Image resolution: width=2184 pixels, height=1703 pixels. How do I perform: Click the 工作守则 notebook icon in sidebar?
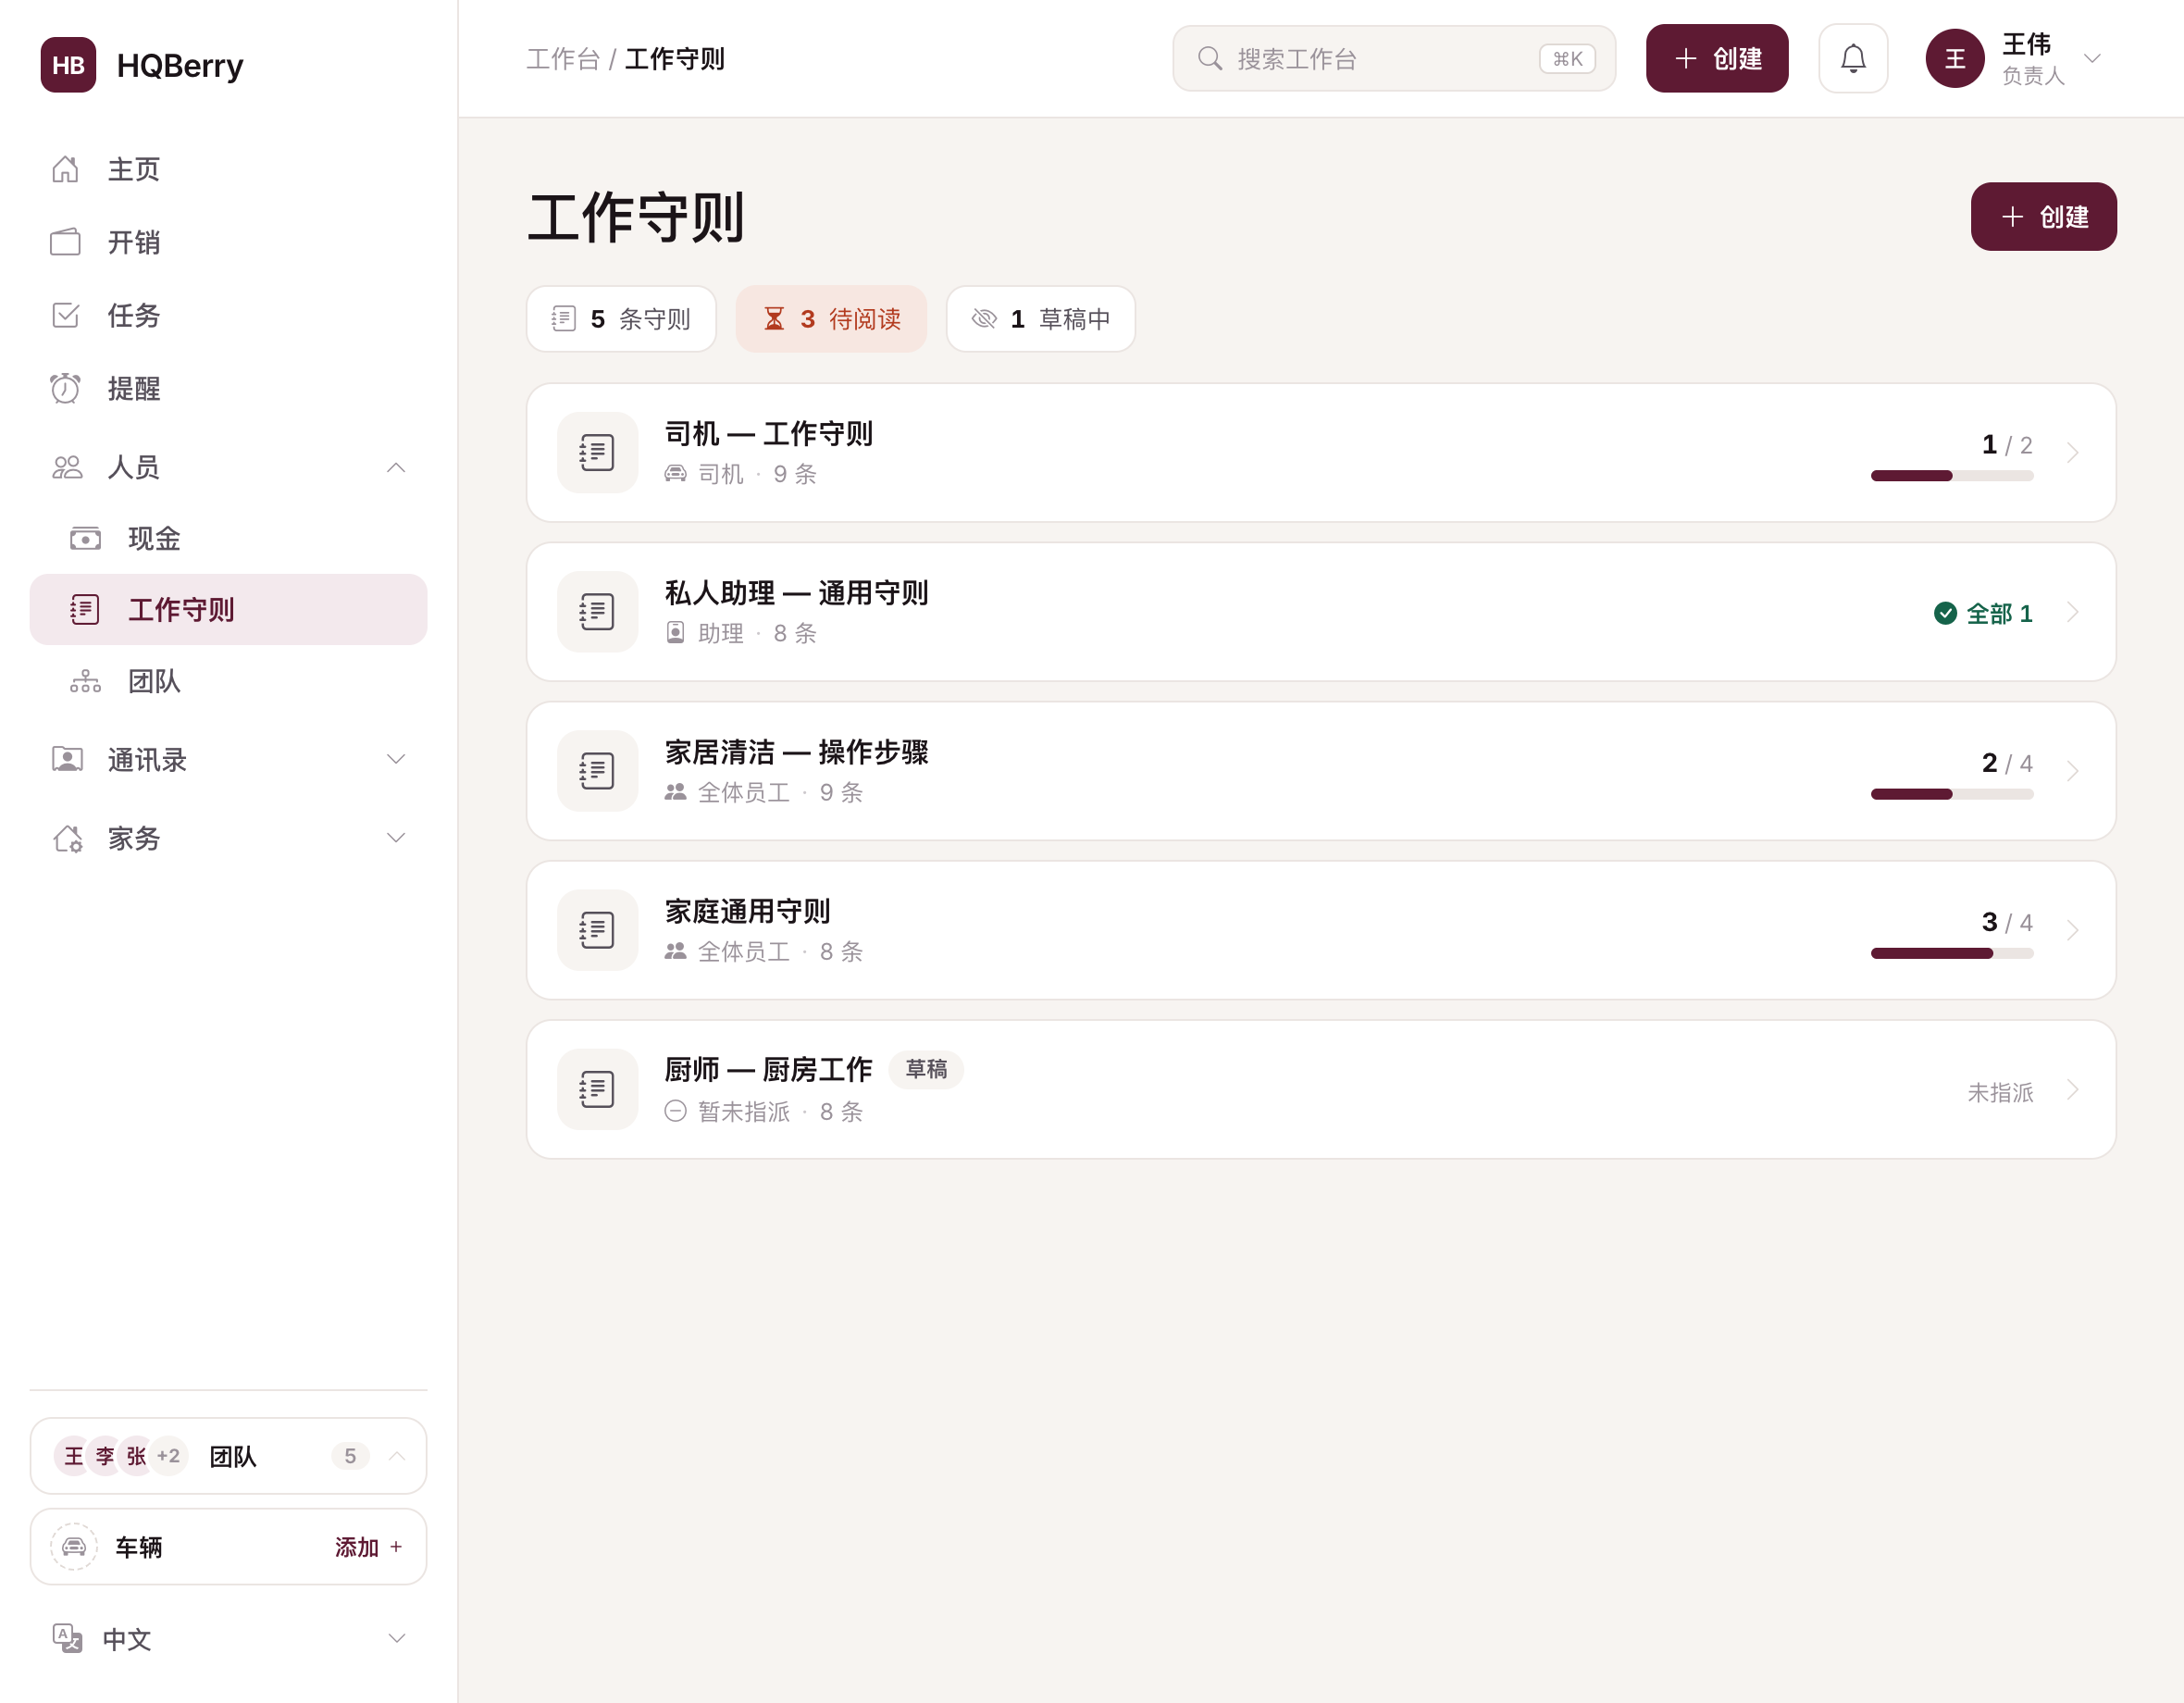85,609
